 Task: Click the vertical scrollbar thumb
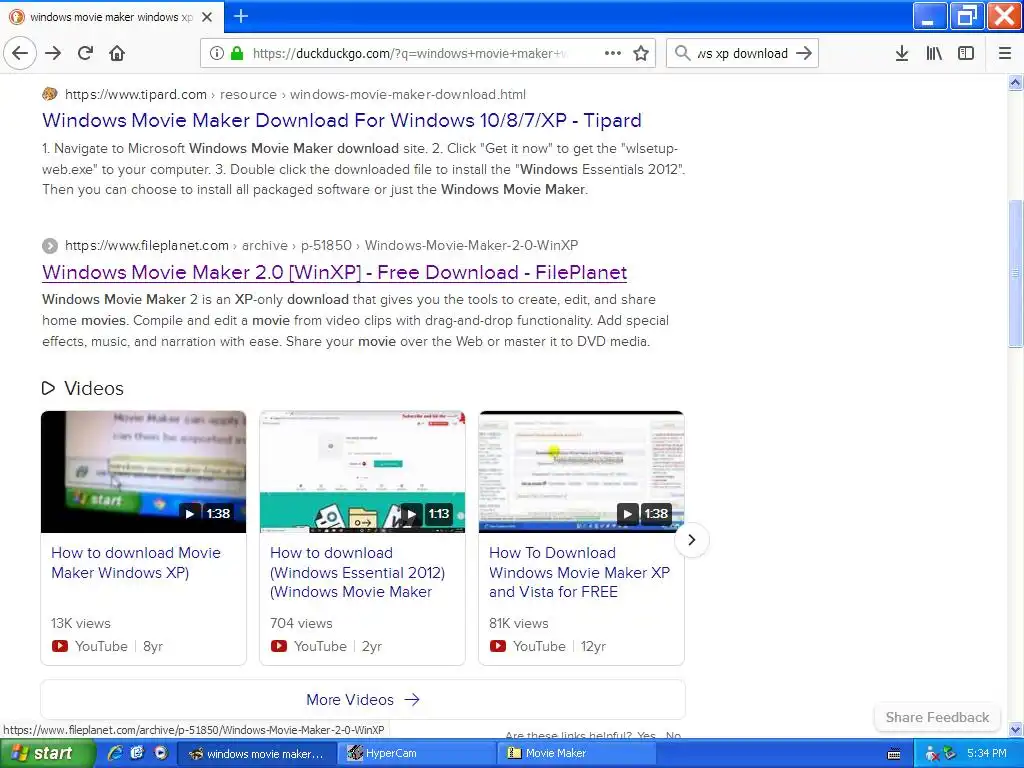click(x=1015, y=274)
